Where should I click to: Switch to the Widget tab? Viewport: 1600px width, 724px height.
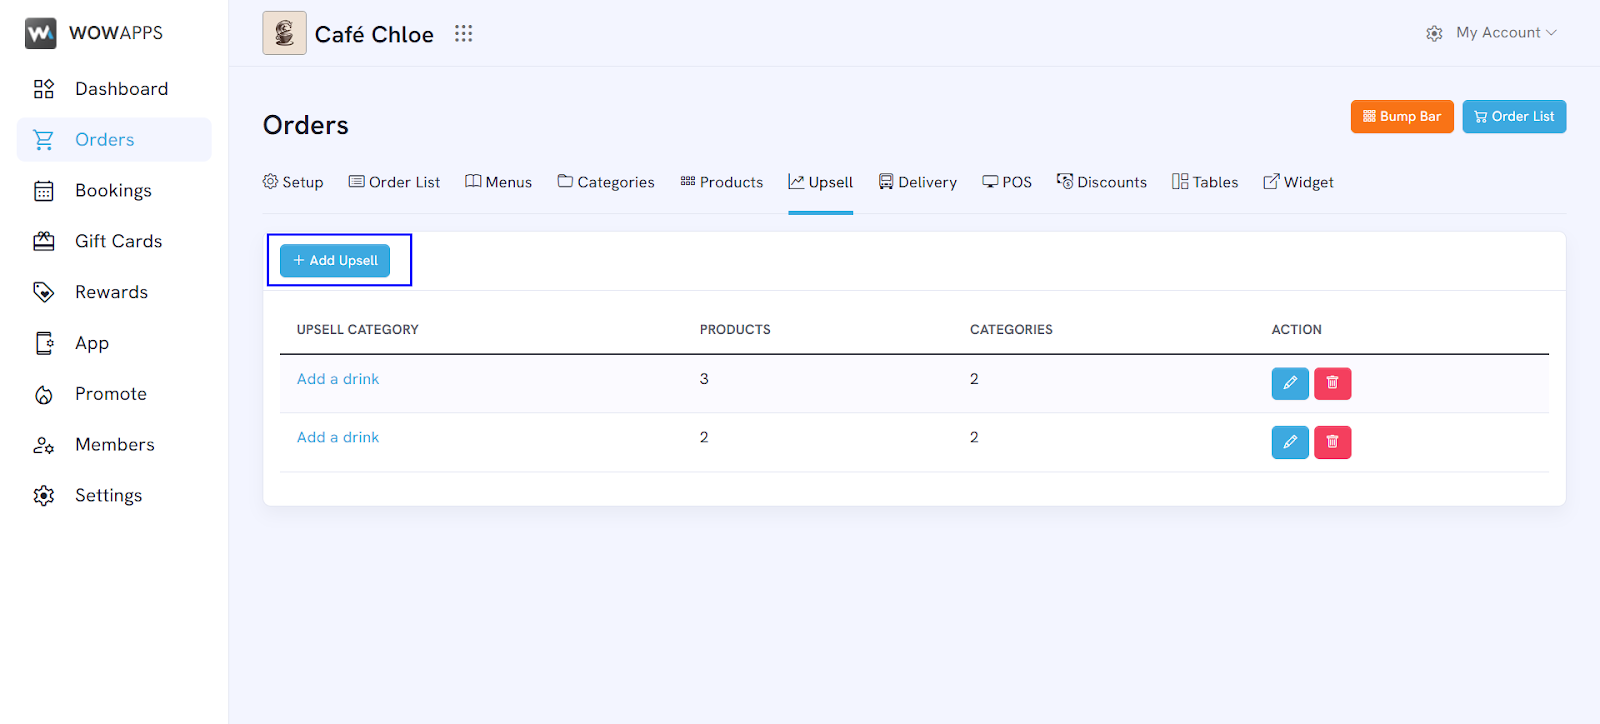click(1298, 182)
